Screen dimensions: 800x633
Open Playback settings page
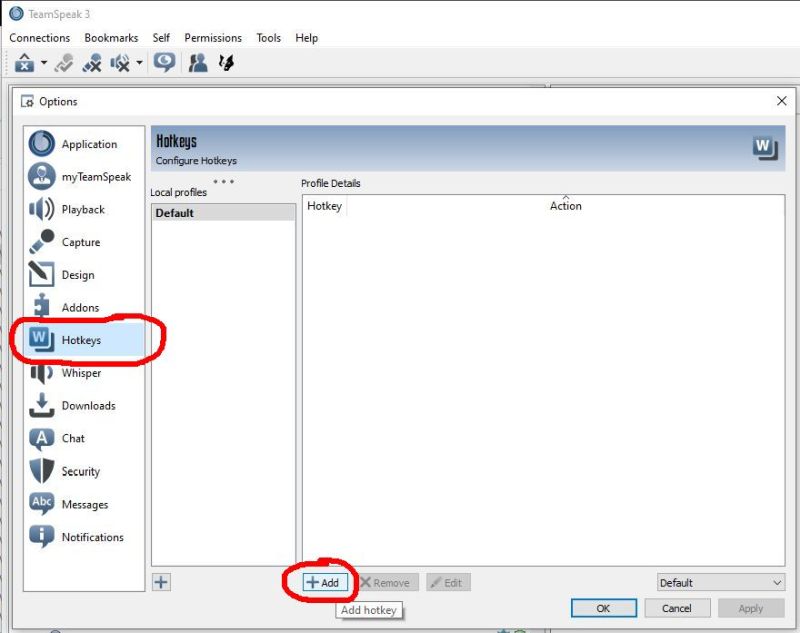click(x=84, y=209)
